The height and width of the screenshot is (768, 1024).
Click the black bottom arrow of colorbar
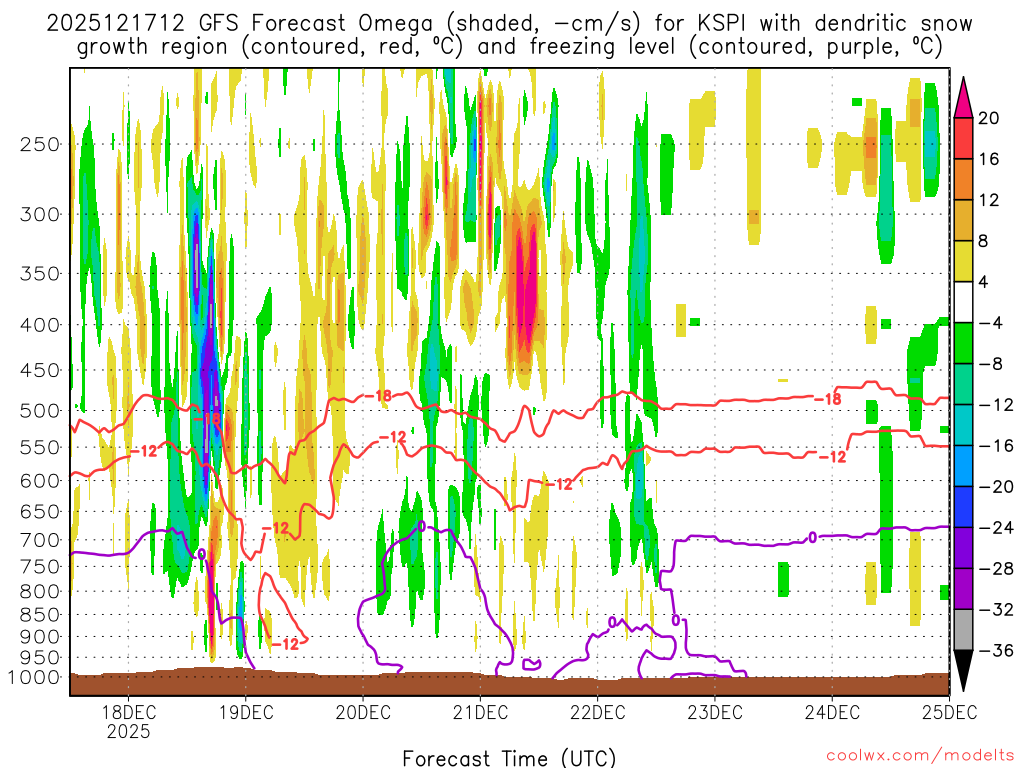[963, 671]
